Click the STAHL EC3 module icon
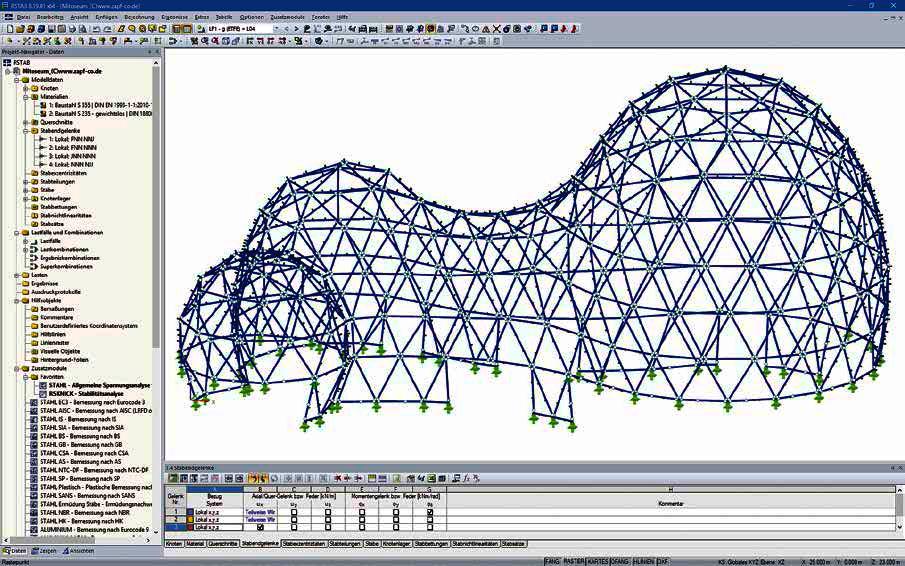This screenshot has width=905, height=566. tap(33, 402)
